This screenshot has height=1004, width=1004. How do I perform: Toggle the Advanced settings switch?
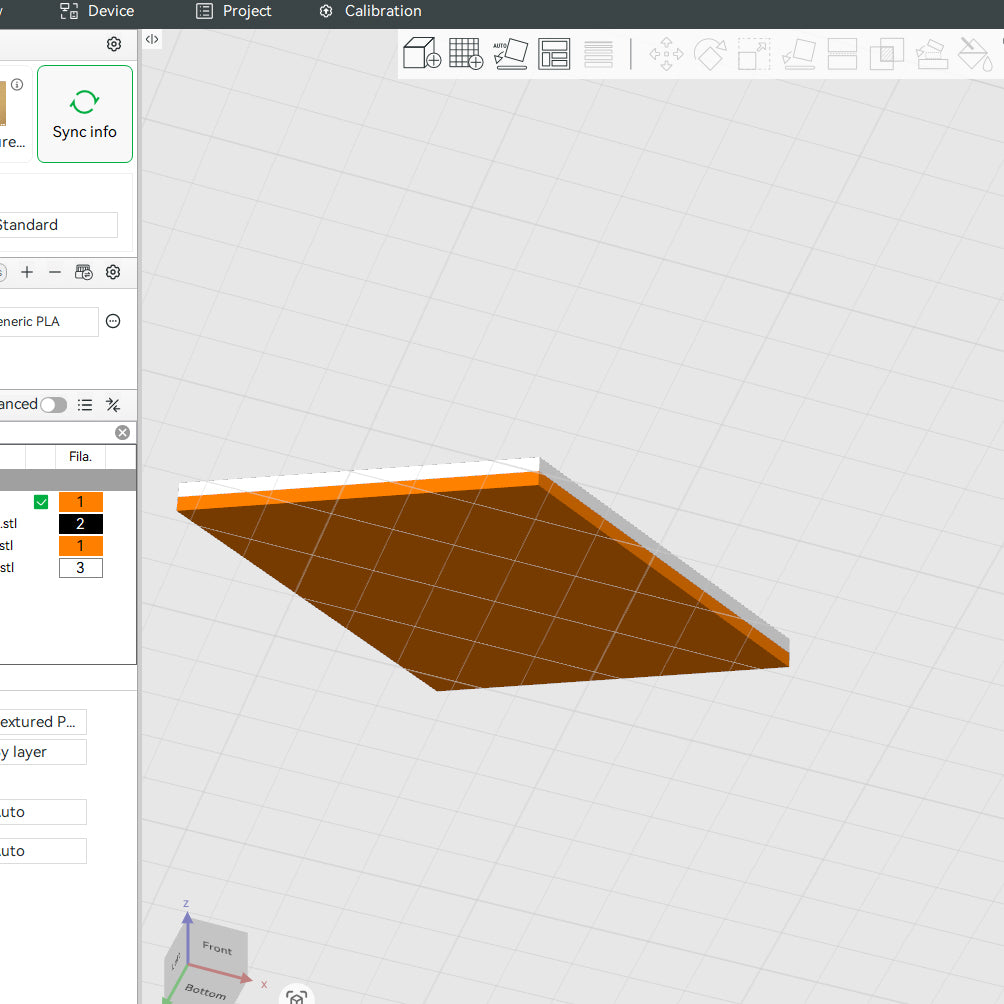[53, 405]
